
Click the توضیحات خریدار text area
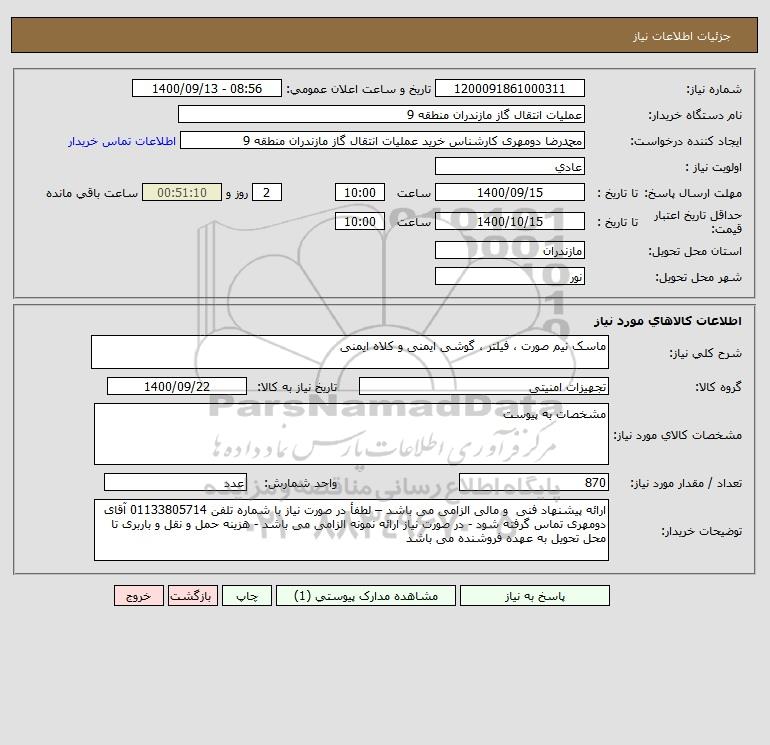click(x=351, y=530)
